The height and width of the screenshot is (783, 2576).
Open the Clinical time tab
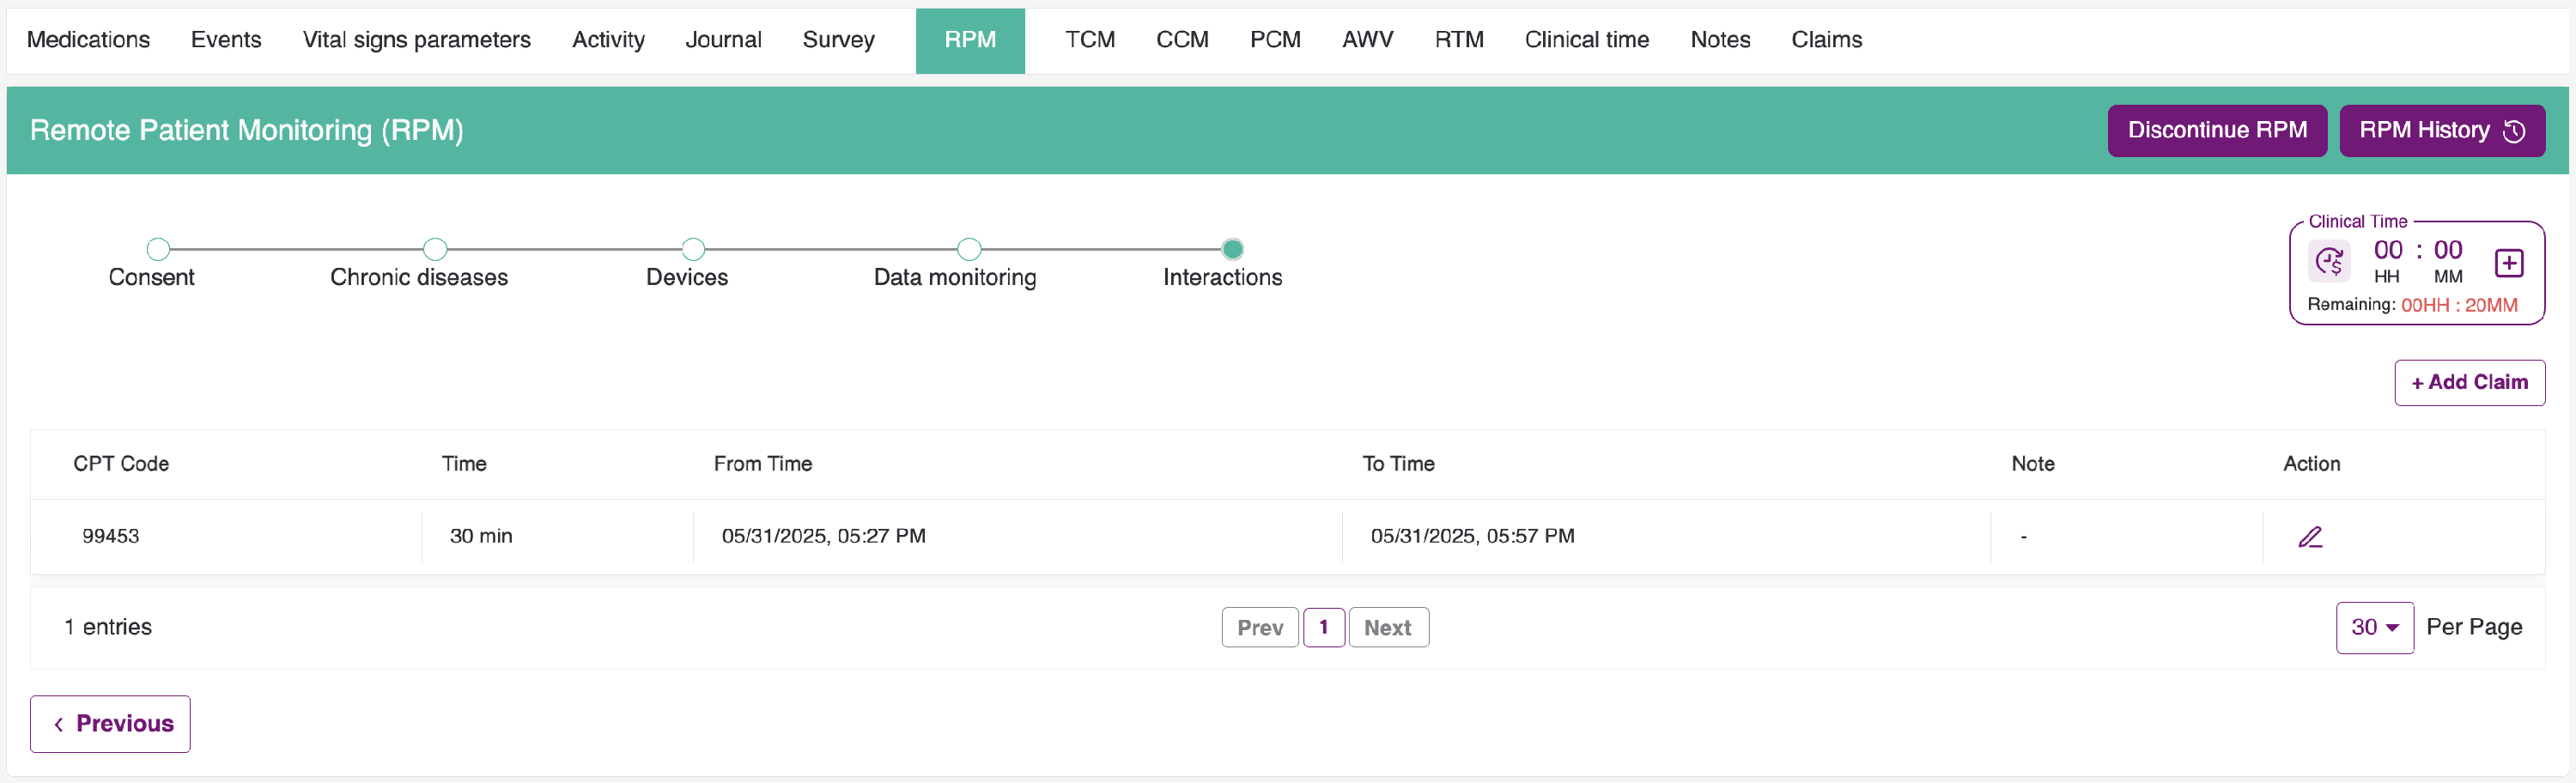click(1587, 40)
